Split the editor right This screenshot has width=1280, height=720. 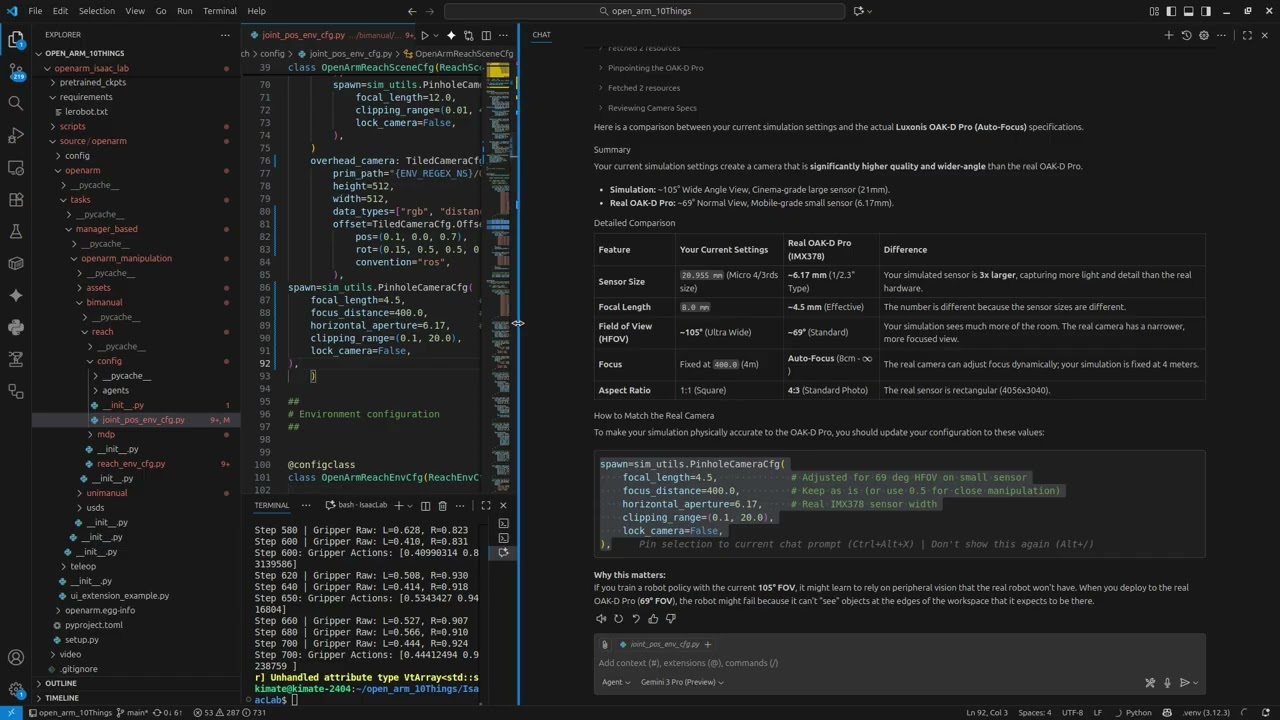click(x=486, y=35)
